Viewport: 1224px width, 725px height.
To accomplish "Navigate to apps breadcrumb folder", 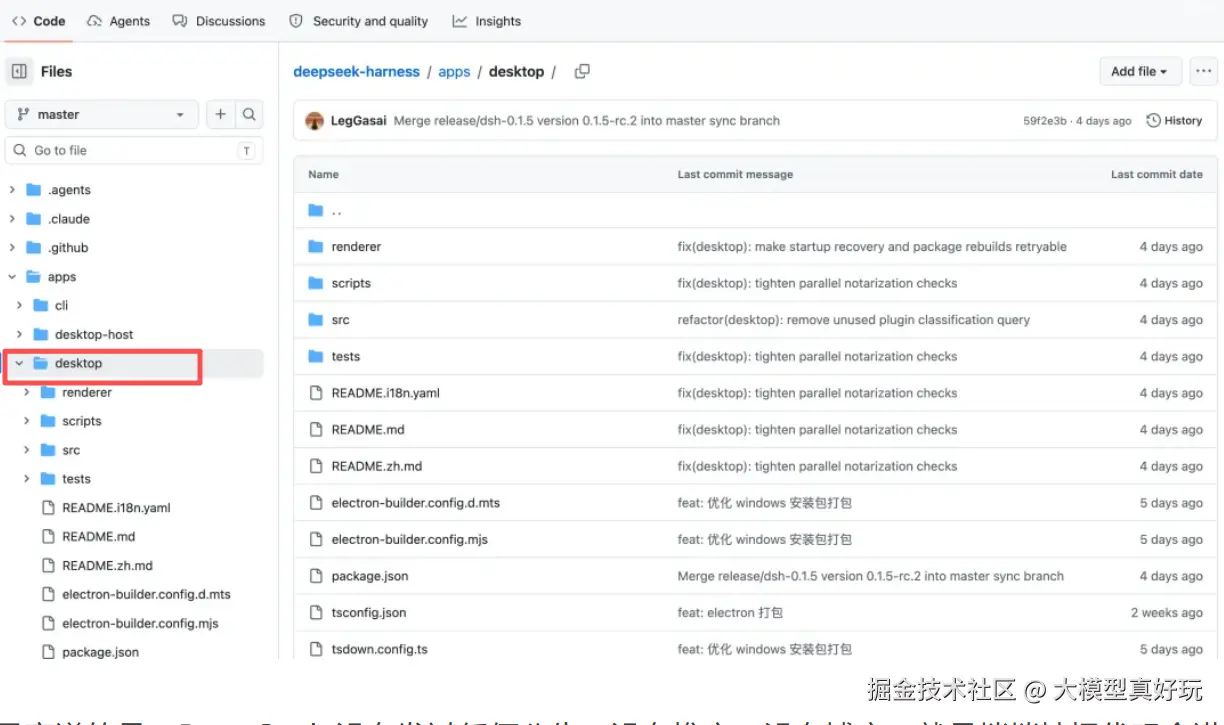I will (x=454, y=72).
